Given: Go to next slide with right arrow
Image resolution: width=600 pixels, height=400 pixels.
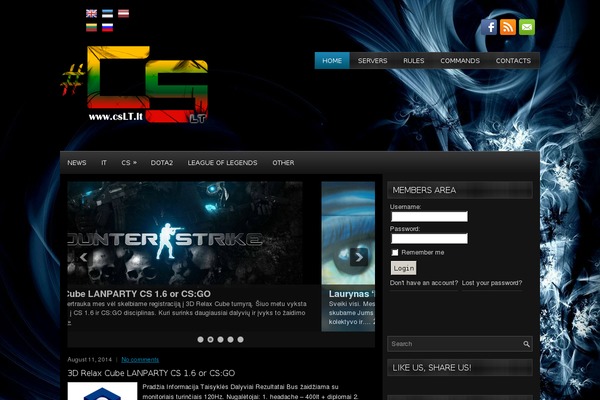Looking at the screenshot, I should click(x=359, y=257).
